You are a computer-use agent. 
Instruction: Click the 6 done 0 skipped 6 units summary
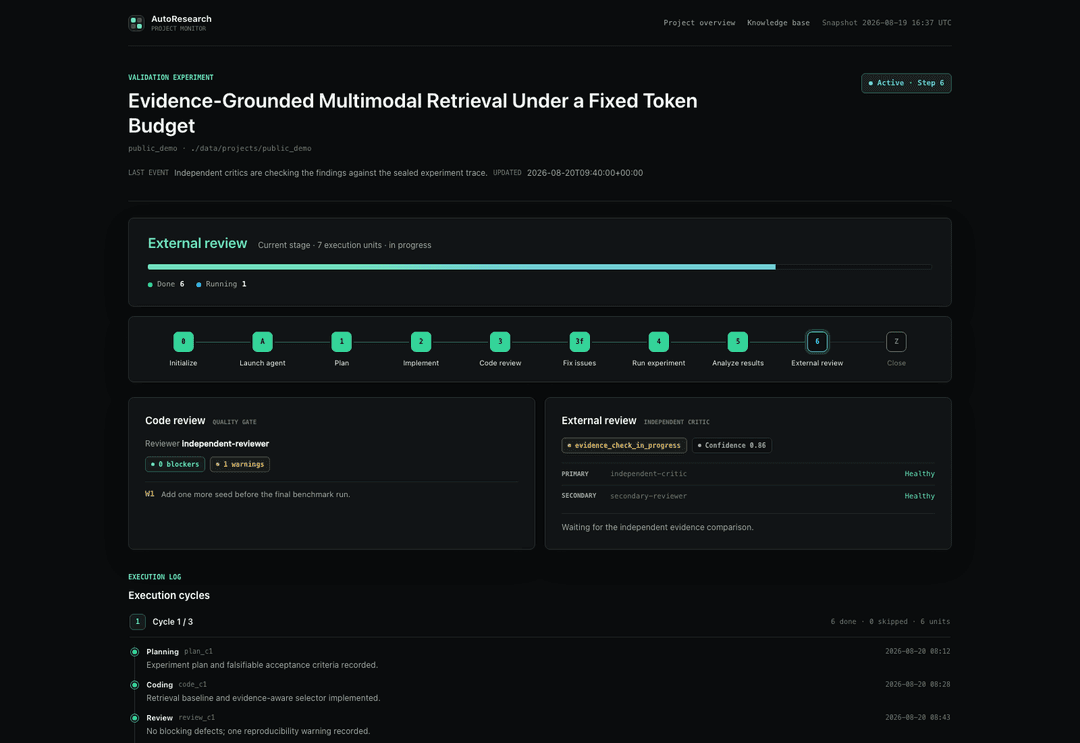[890, 622]
